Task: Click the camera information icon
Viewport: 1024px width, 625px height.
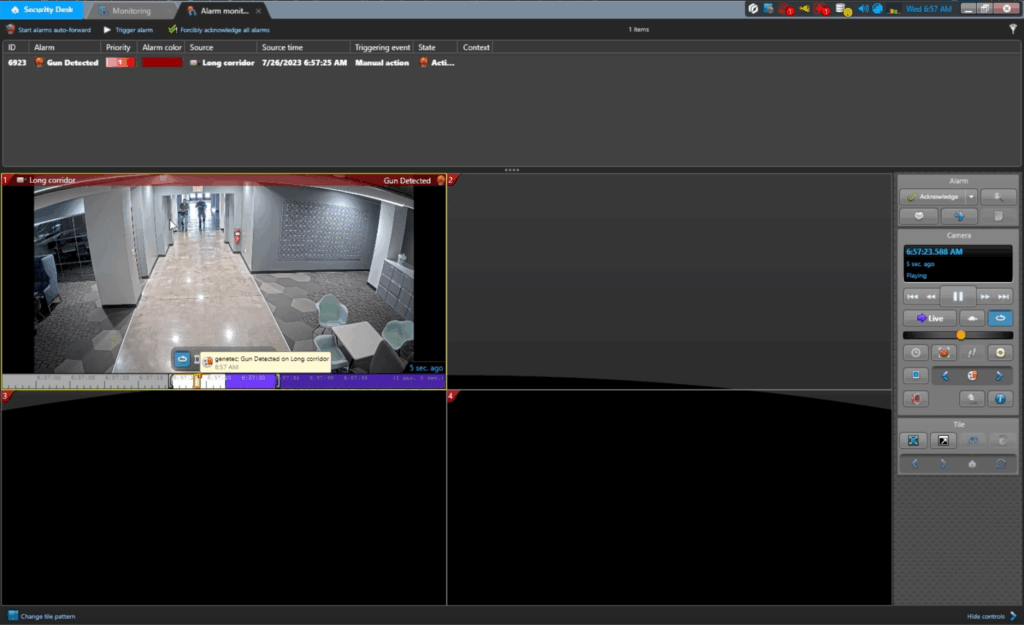Action: tap(1000, 399)
